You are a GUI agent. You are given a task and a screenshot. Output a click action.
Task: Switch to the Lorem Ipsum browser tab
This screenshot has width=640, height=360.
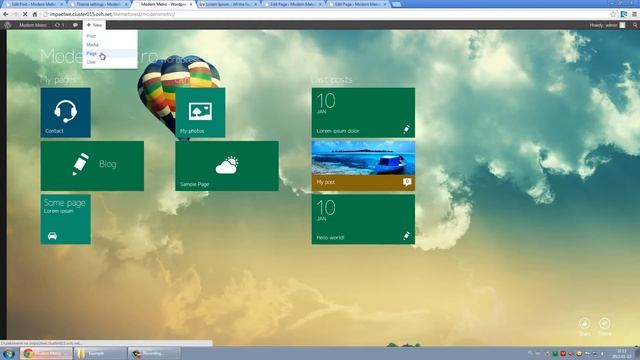[x=229, y=4]
